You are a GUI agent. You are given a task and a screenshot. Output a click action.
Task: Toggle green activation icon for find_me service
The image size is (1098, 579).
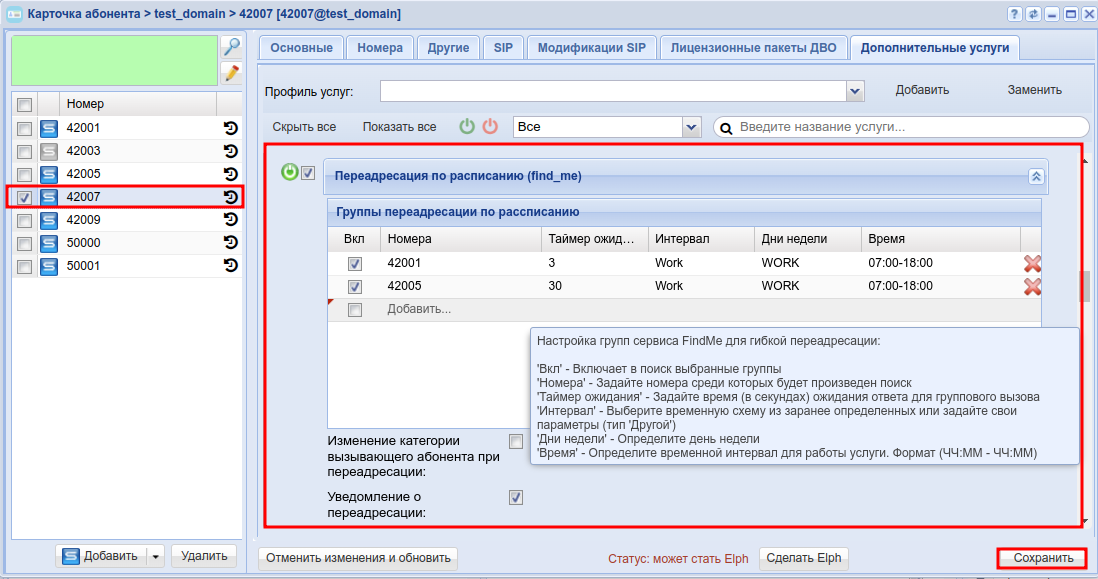point(290,173)
